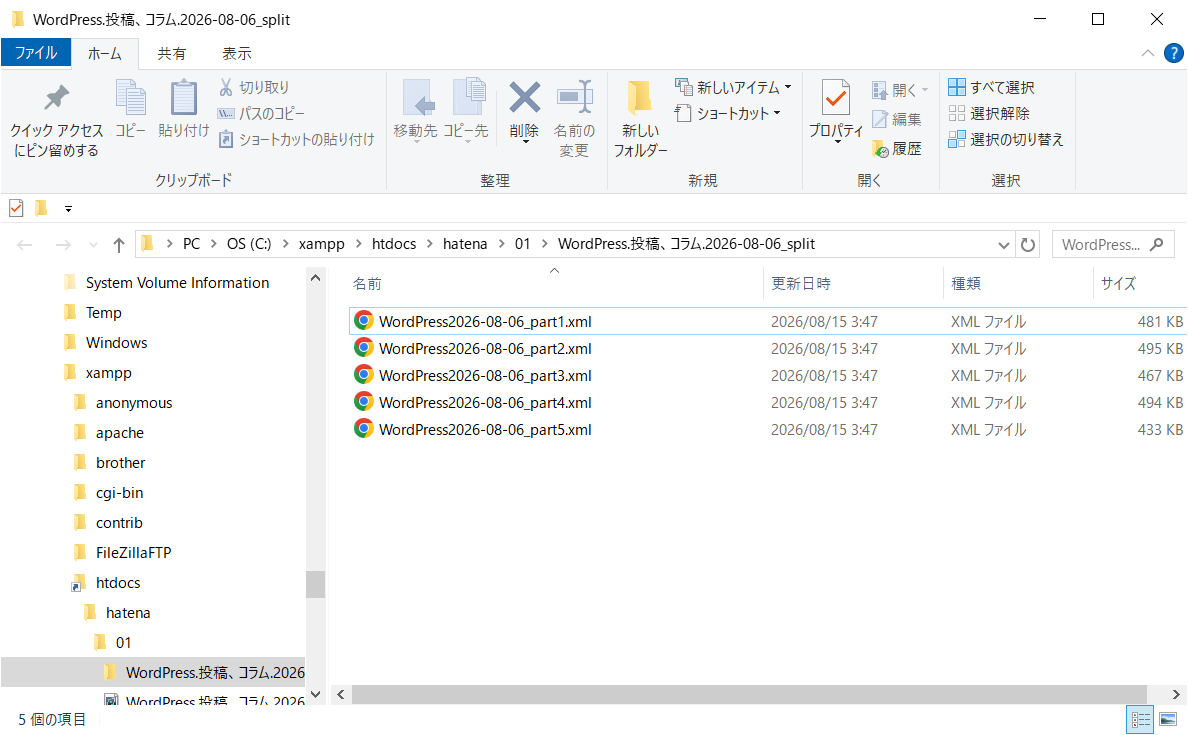Viewport: 1188px width, 735px height.
Task: Go up one folder level
Action: tap(119, 245)
